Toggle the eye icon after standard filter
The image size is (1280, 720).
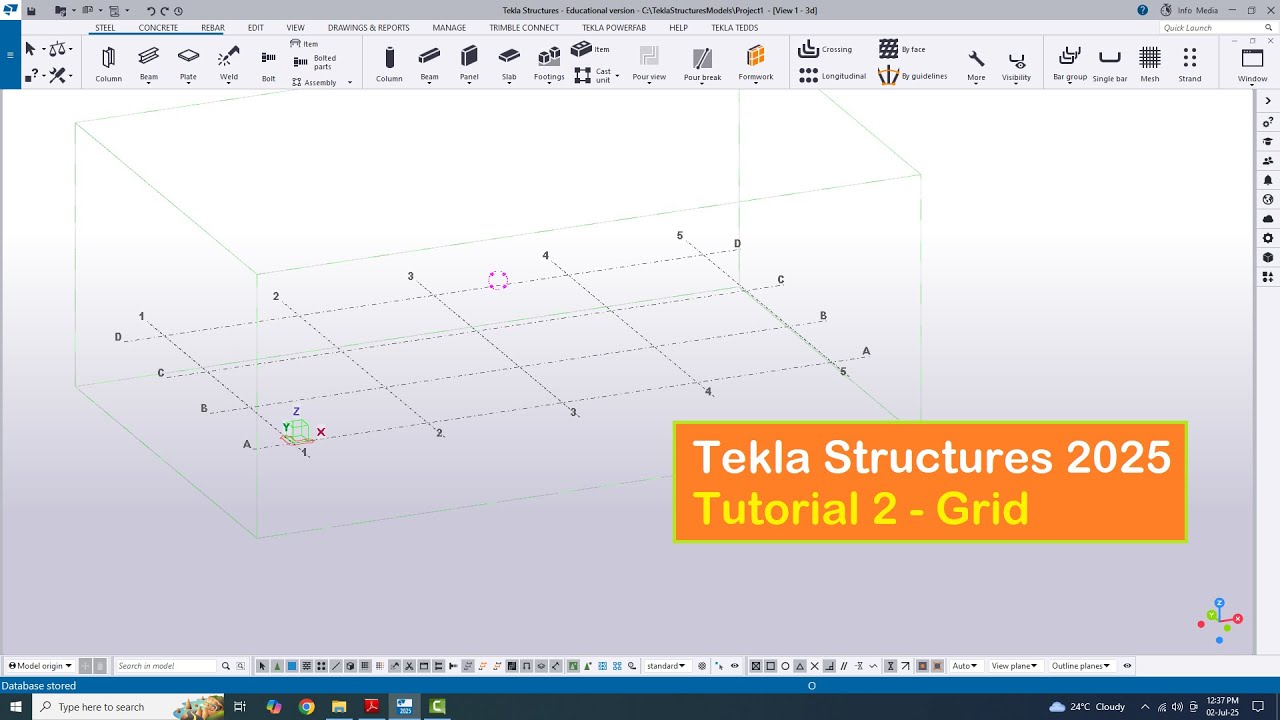point(735,666)
